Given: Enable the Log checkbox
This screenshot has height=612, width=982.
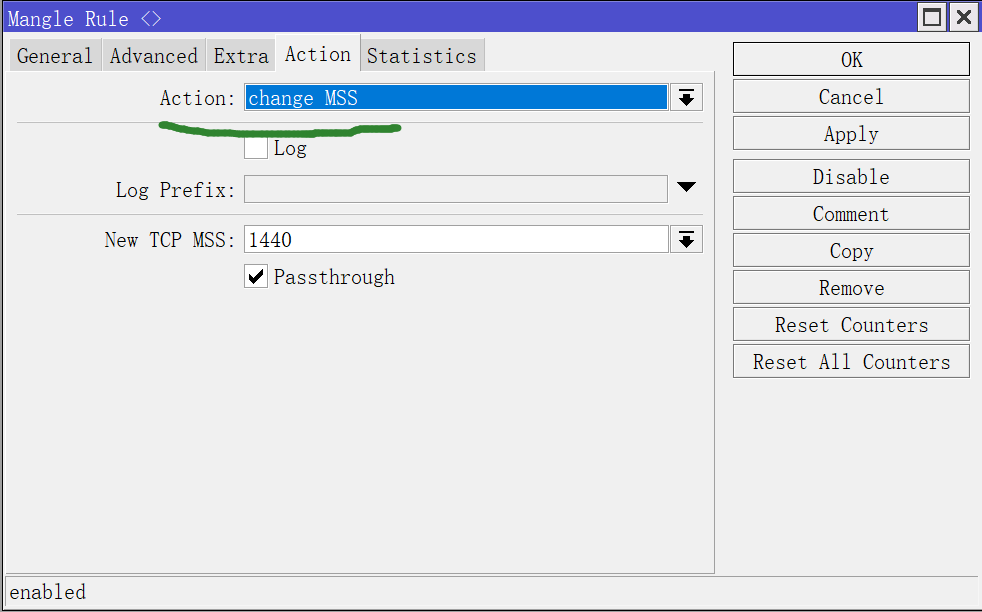Looking at the screenshot, I should pos(256,148).
